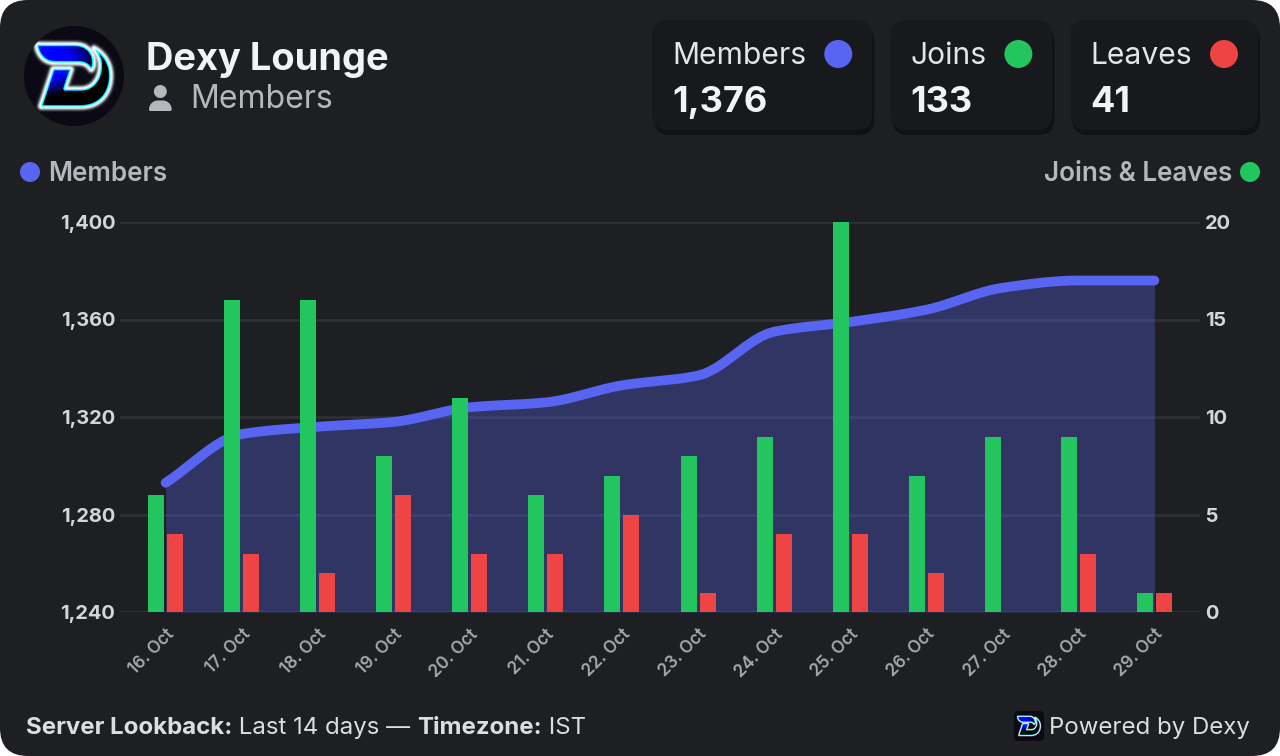Toggle the Members legend blue dot
1280x756 pixels.
30,172
